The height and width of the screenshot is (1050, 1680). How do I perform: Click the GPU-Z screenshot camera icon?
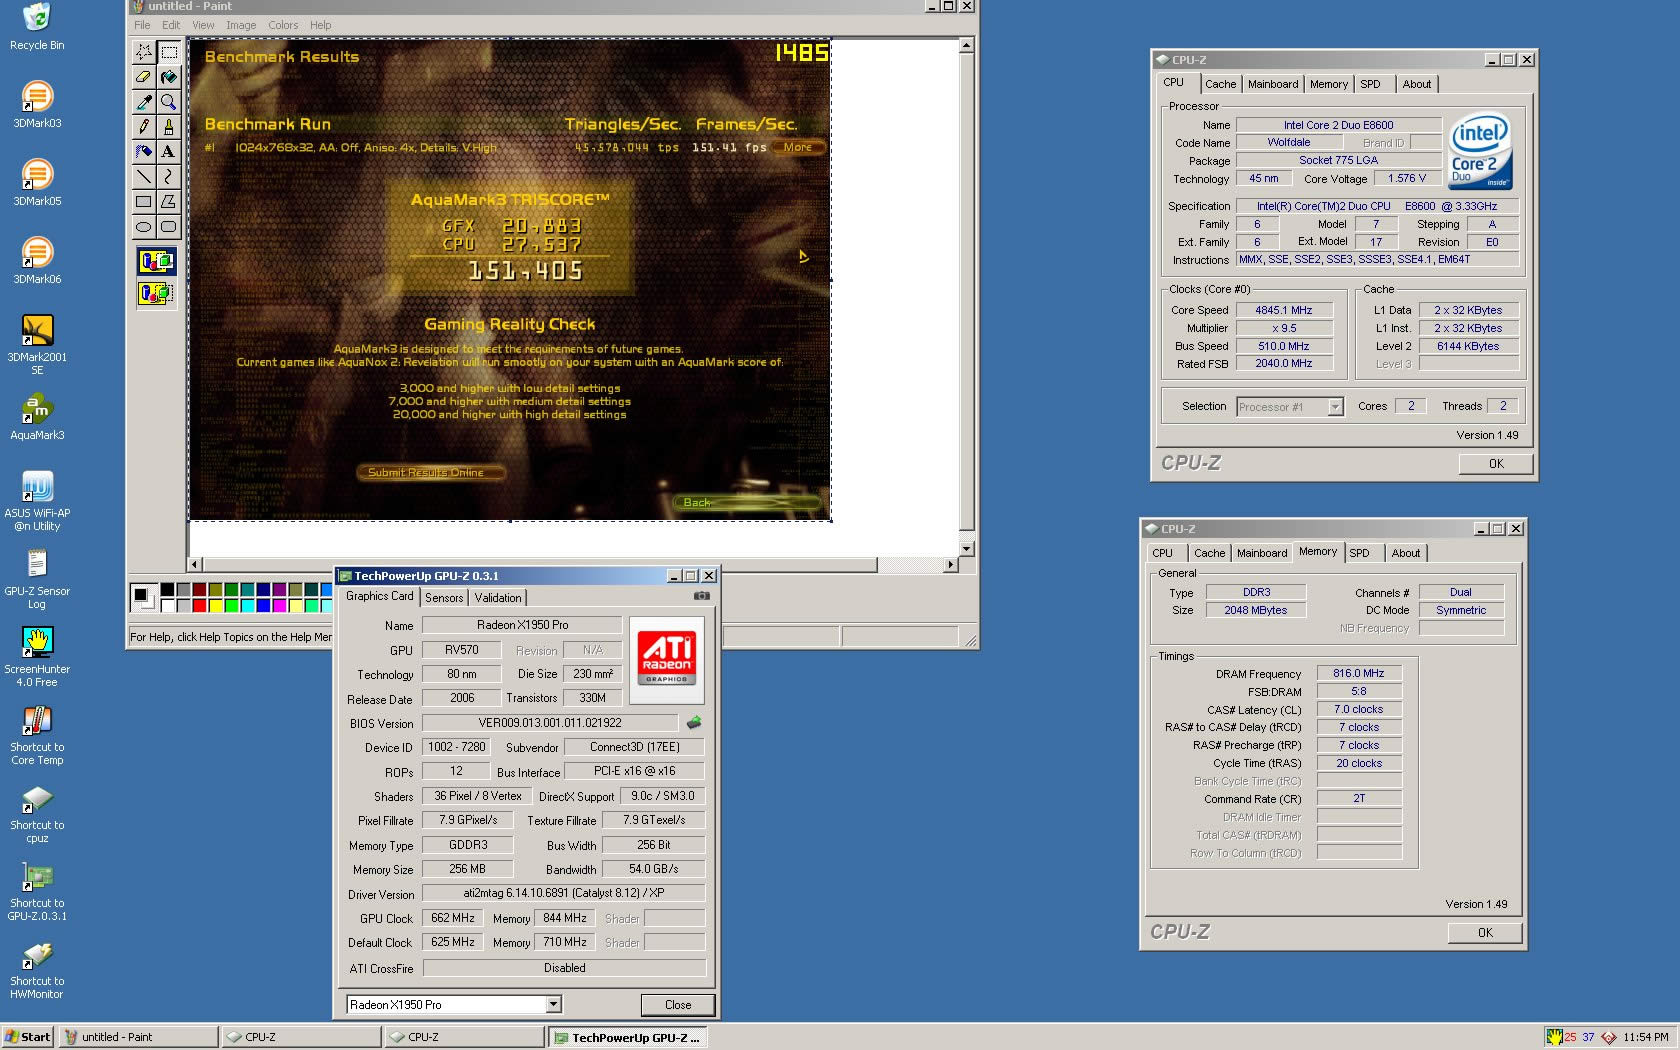[702, 596]
